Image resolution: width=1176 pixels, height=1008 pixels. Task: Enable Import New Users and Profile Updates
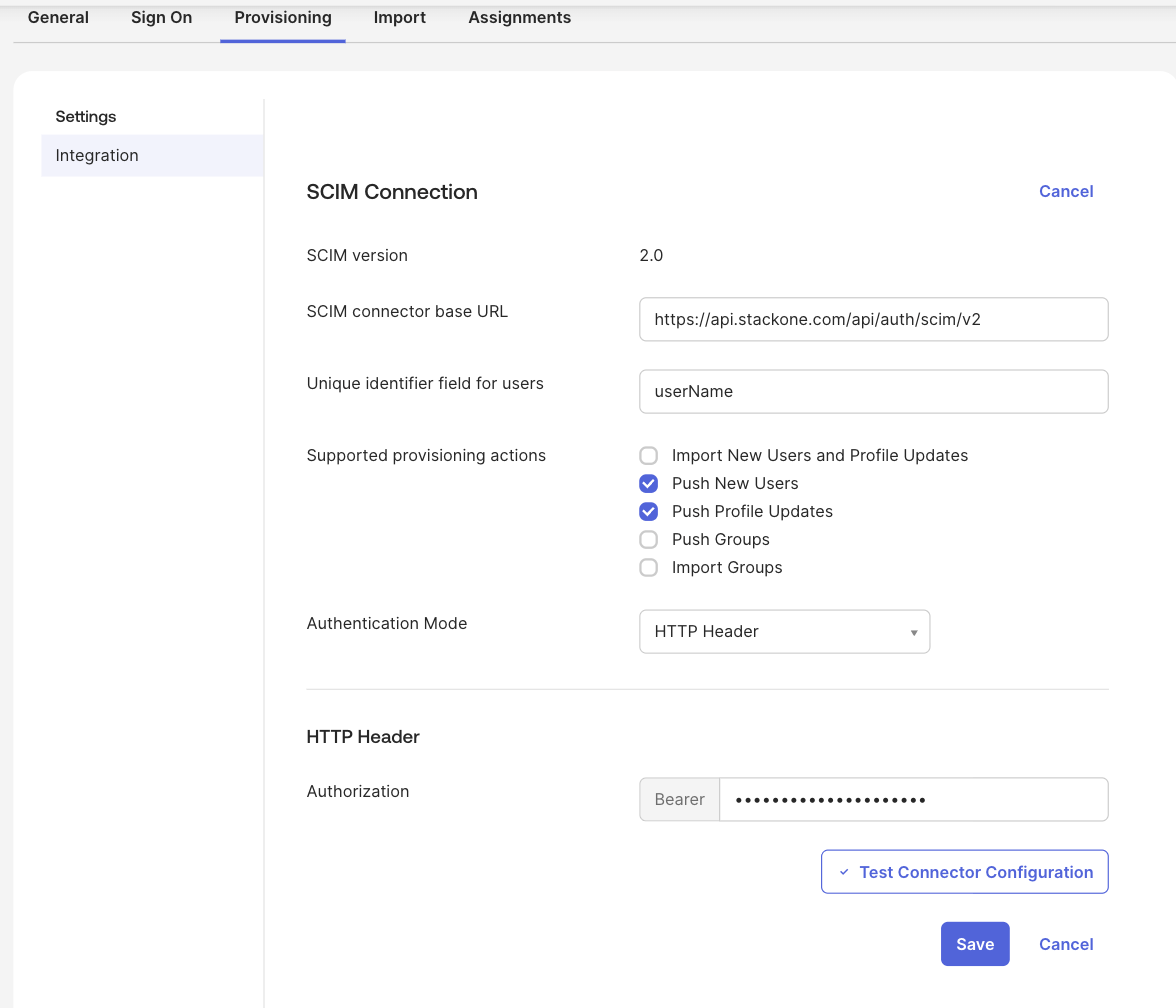[x=649, y=455]
